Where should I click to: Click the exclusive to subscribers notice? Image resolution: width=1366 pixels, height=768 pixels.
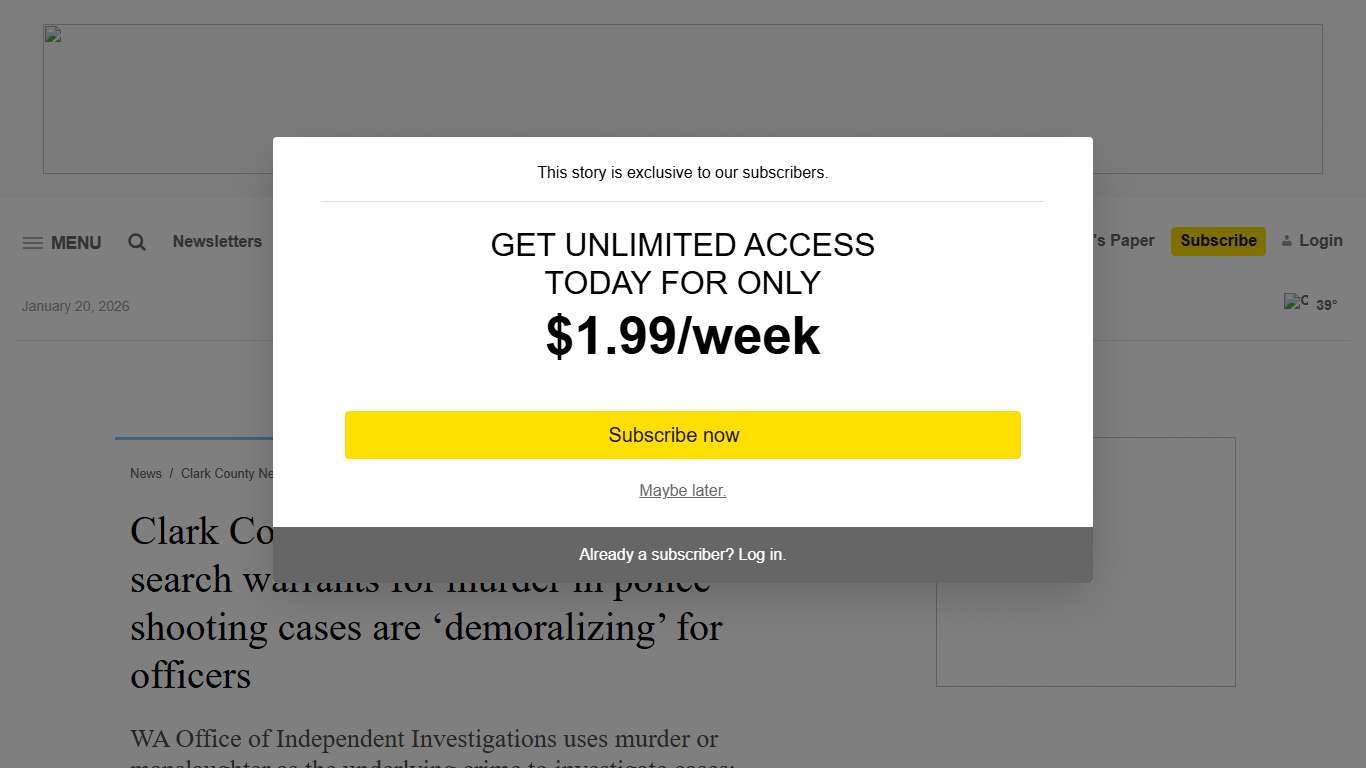coord(682,172)
